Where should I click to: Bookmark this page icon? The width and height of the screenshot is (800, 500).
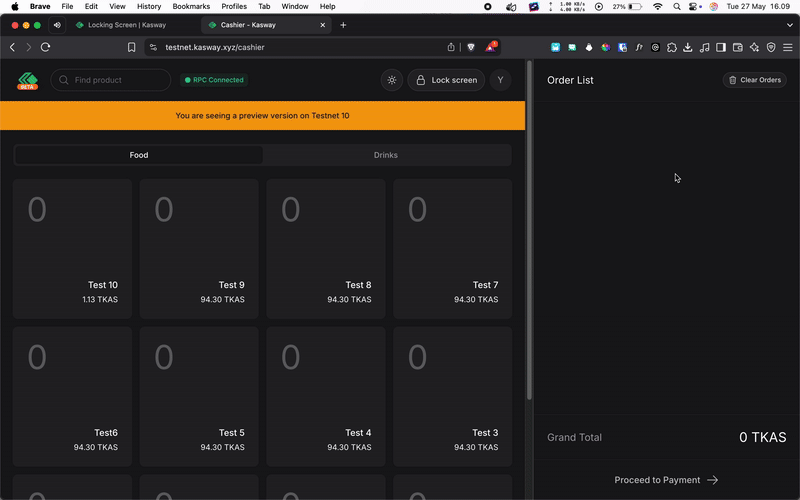(132, 47)
